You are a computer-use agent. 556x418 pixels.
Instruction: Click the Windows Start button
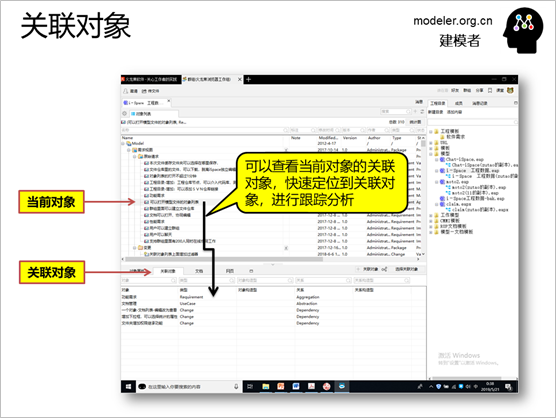[x=128, y=386]
